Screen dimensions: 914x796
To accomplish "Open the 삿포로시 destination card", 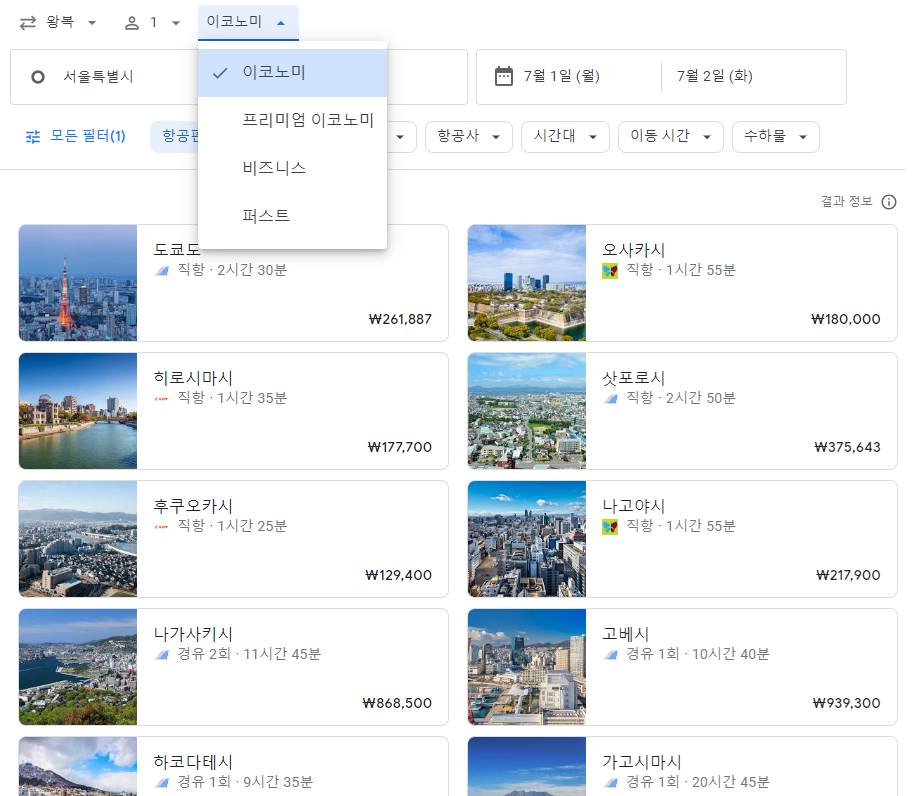I will coord(683,411).
